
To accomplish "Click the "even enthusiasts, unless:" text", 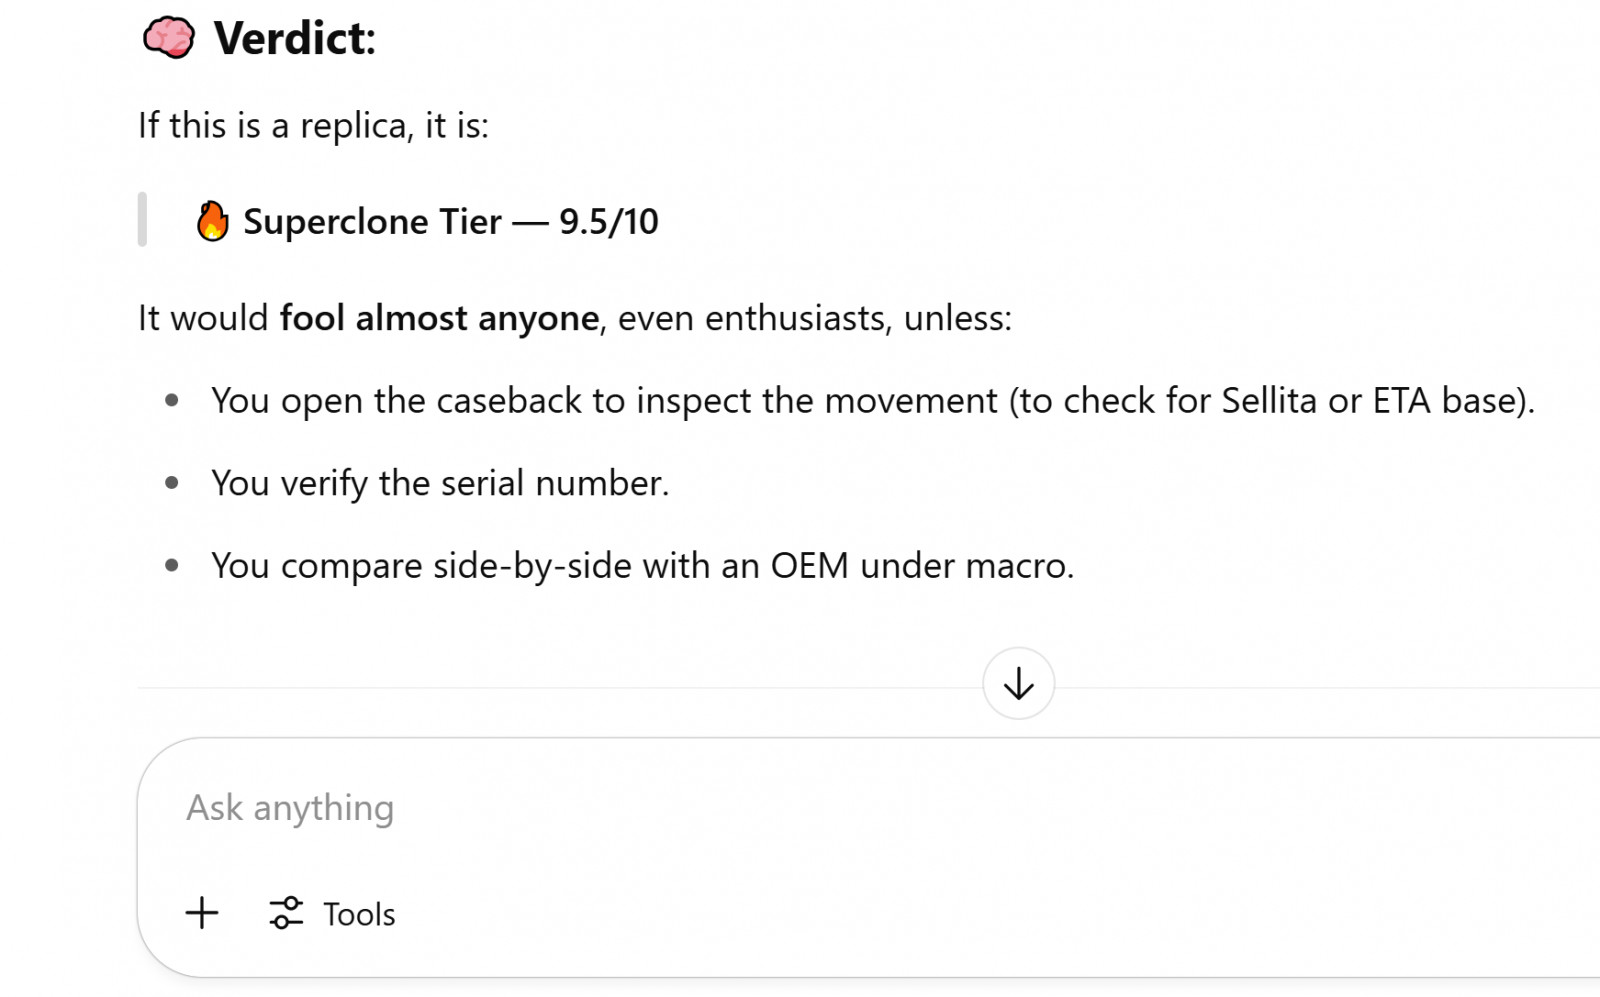I will [814, 318].
